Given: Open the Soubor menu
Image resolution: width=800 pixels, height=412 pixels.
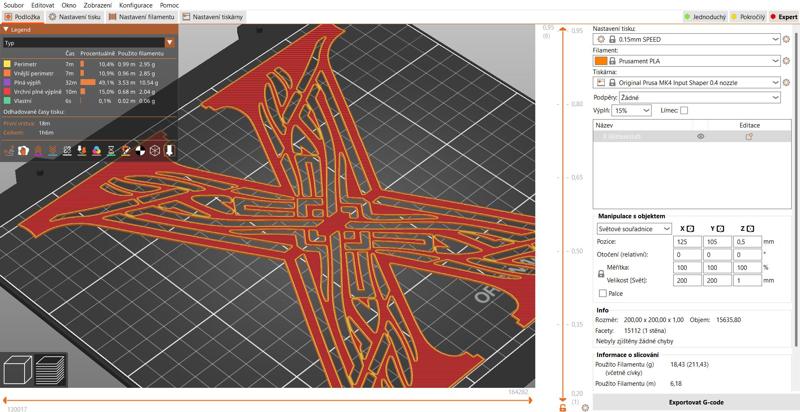Looking at the screenshot, I should pyautogui.click(x=13, y=5).
